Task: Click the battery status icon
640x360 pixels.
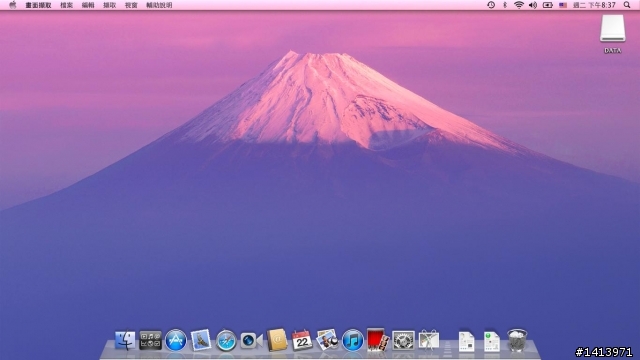Action: [548, 5]
